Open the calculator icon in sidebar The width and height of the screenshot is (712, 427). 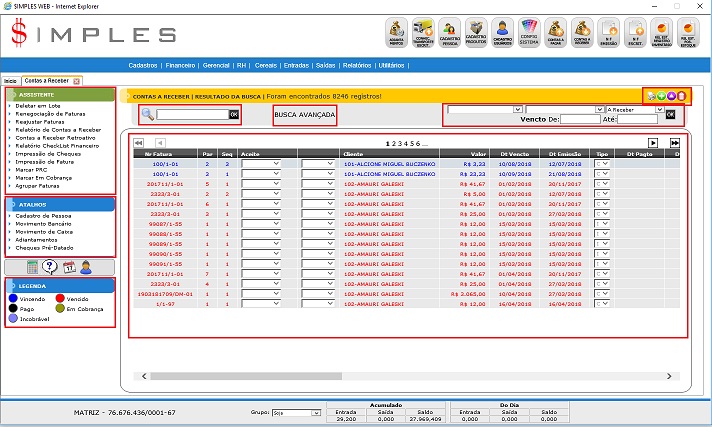tap(33, 267)
